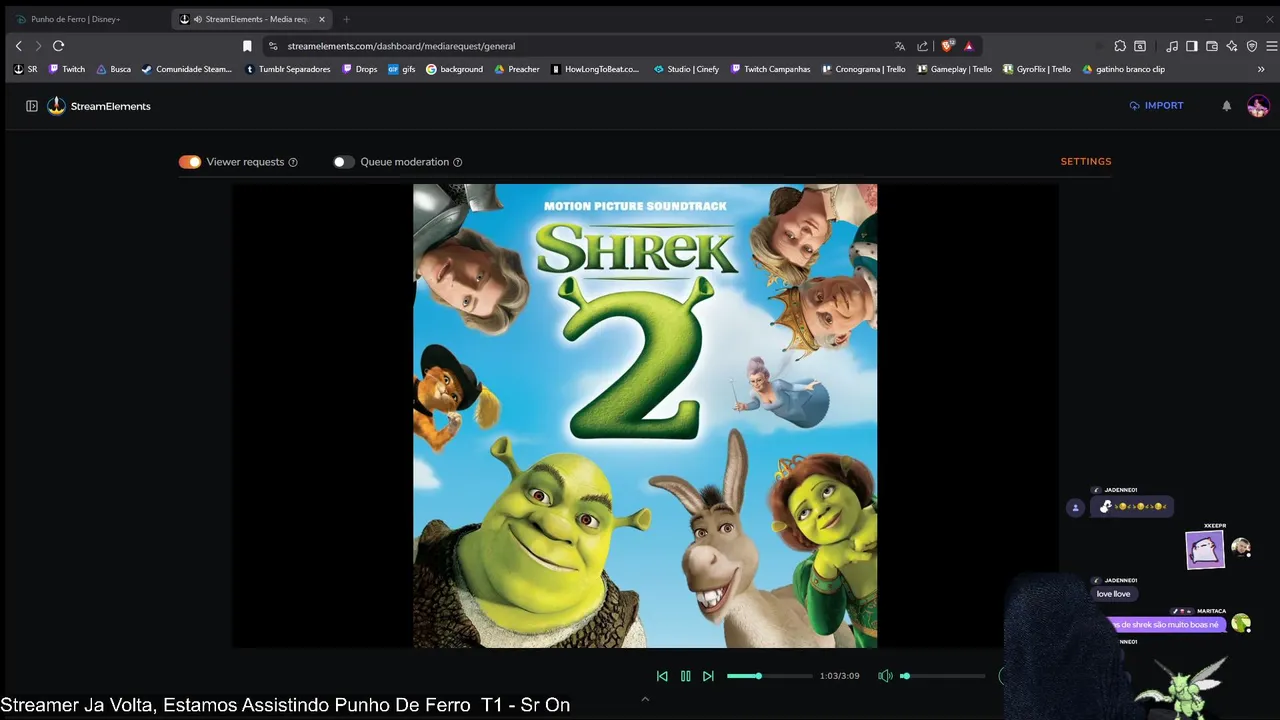Toggle the StreamElements sidebar panel icon
The image size is (1280, 720).
pyautogui.click(x=32, y=106)
